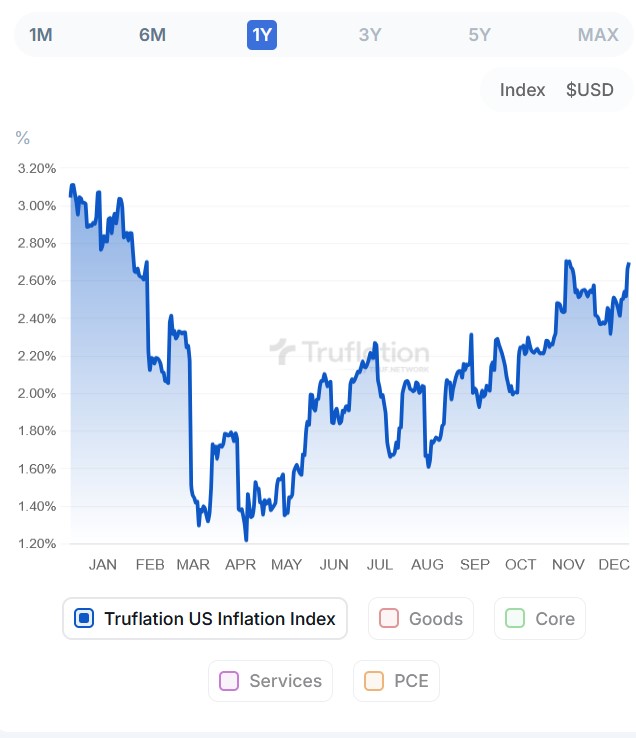
Task: Check the orange PCE checkbox icon
Action: click(374, 681)
